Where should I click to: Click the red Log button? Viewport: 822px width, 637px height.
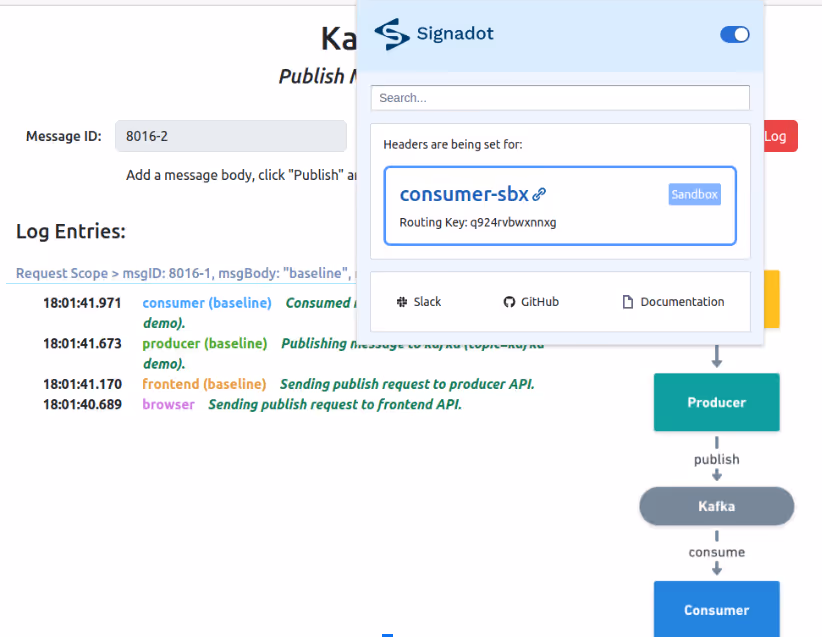780,136
